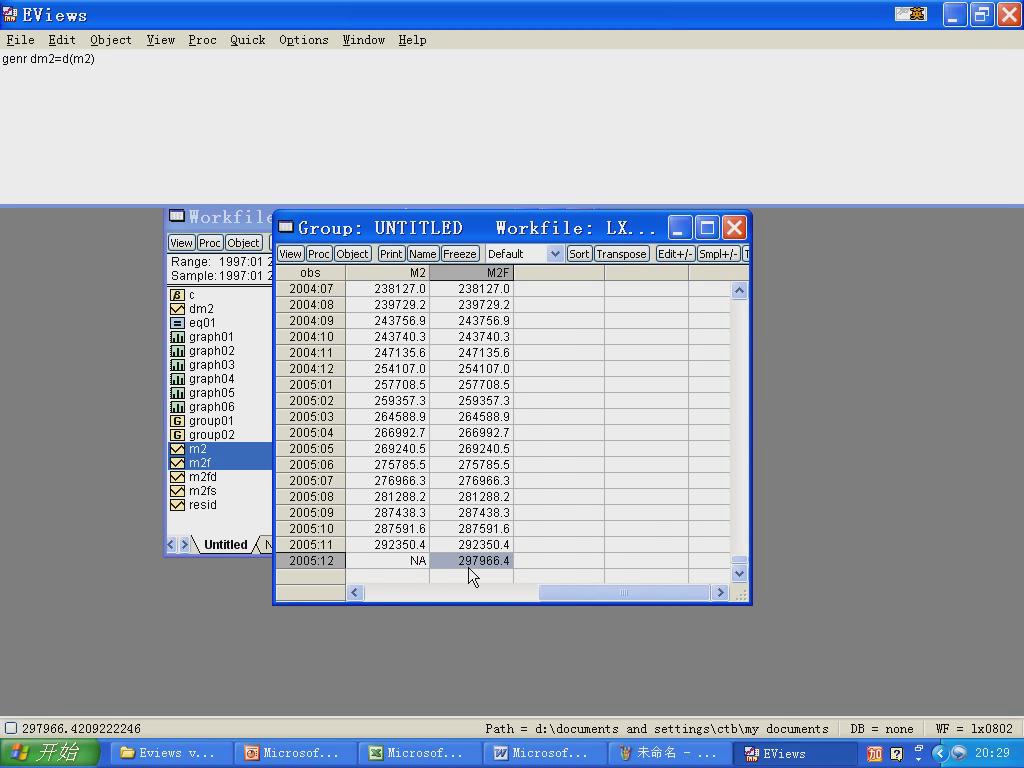Open the Default display dropdown
The image size is (1024, 768).
(x=554, y=254)
